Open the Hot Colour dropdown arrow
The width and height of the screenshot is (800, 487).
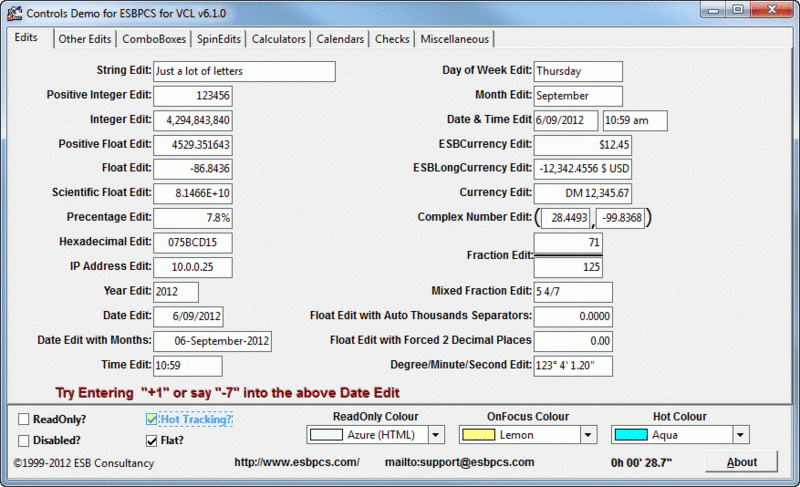pos(740,435)
